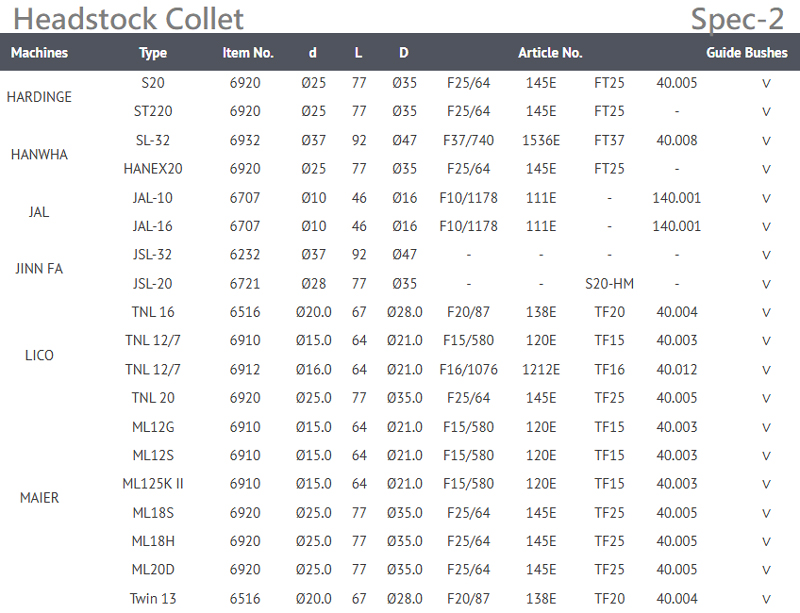800x613 pixels.
Task: Click the Item No. column header
Action: coord(248,53)
